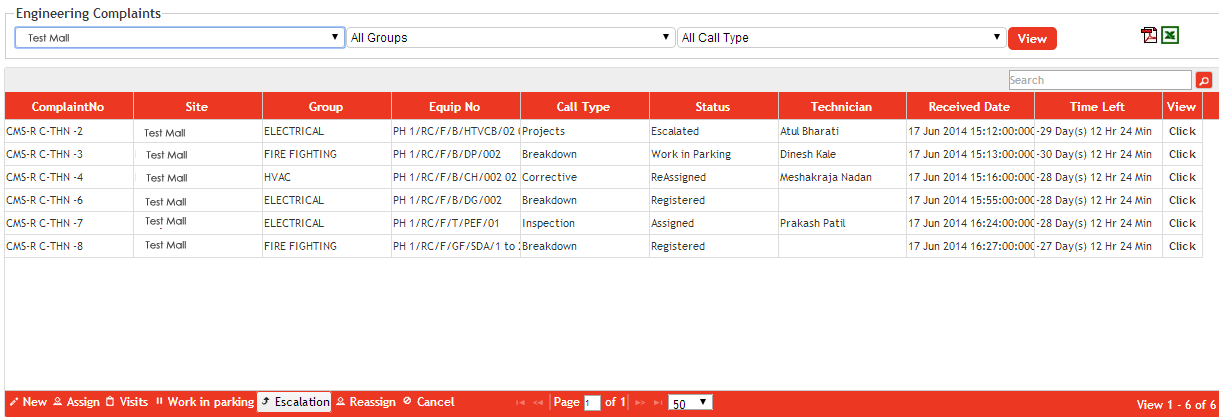Export complaints to Excel icon
The image size is (1219, 417).
[1170, 36]
